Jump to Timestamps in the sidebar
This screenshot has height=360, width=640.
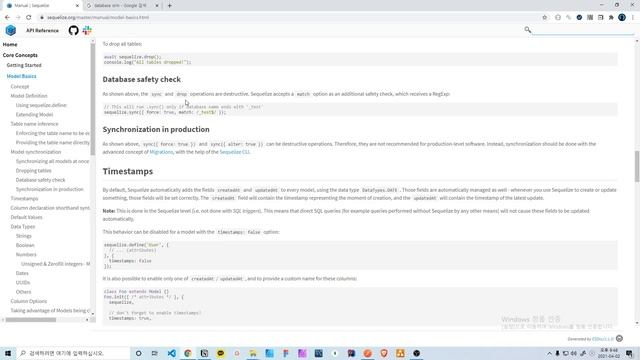(x=24, y=198)
